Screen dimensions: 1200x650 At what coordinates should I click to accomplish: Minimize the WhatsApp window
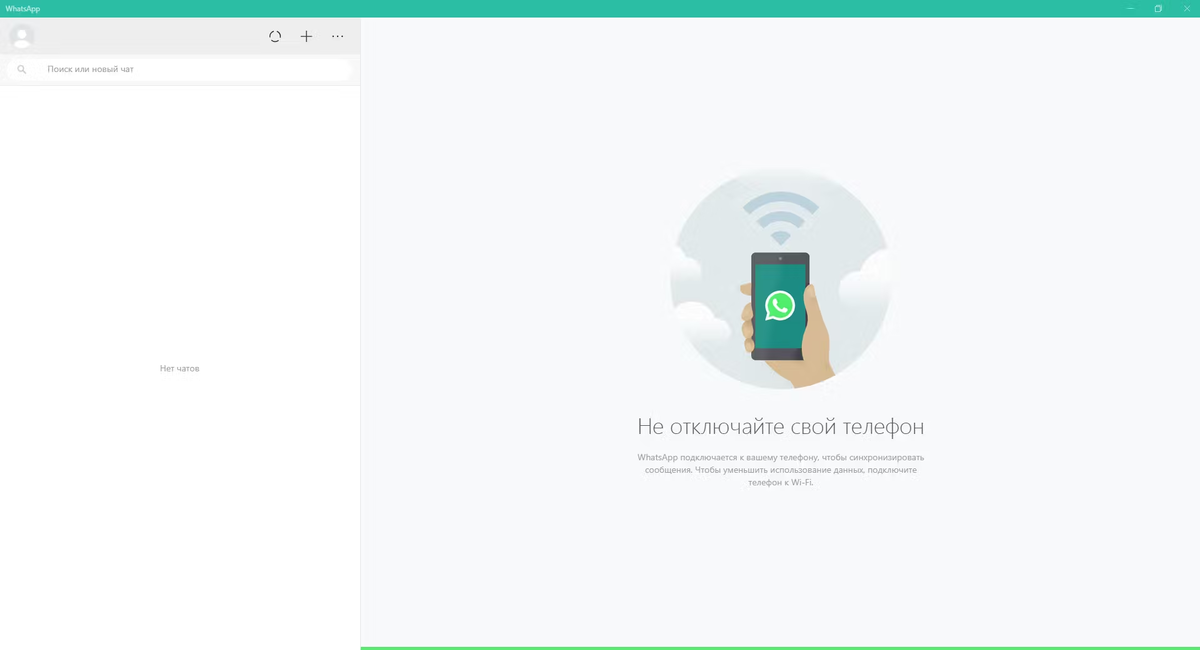point(1131,9)
